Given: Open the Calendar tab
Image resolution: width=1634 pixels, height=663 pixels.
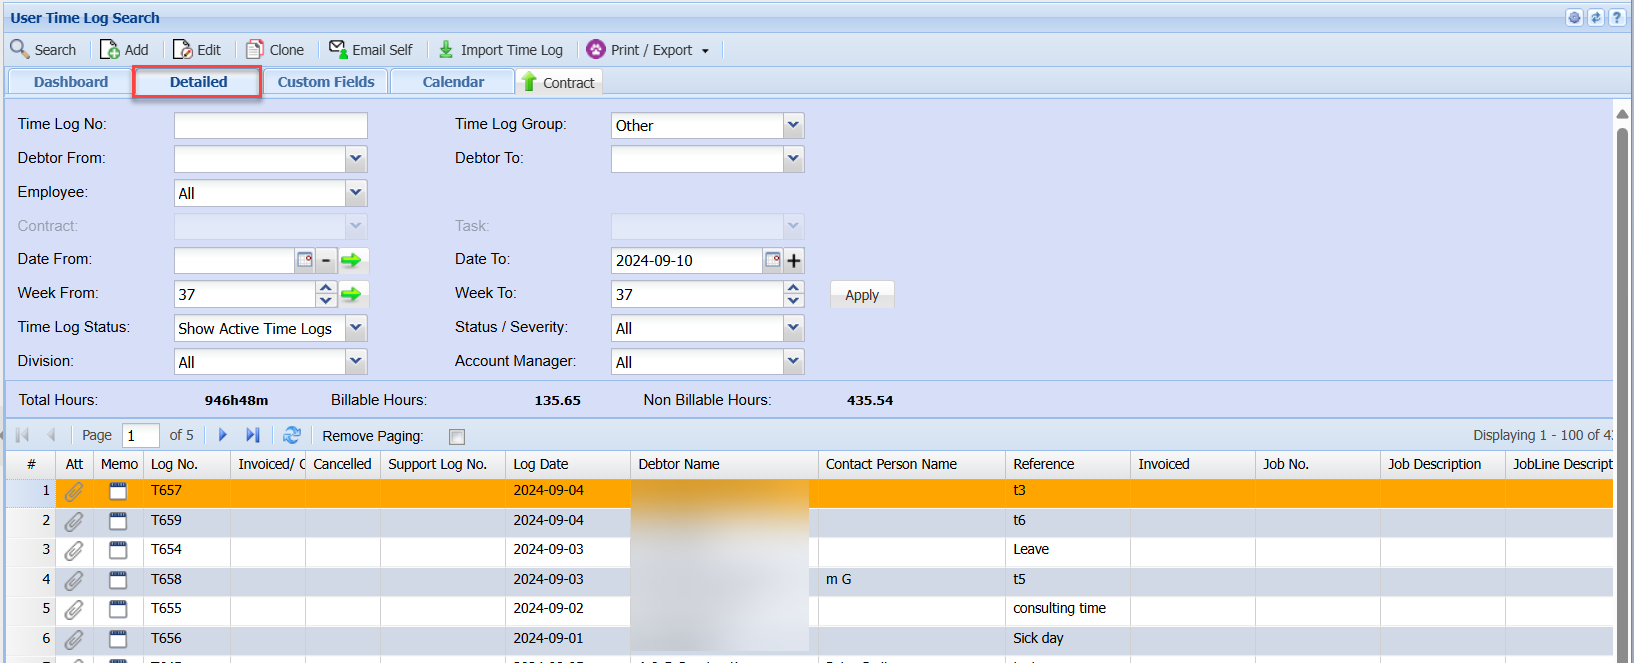Looking at the screenshot, I should [x=453, y=82].
